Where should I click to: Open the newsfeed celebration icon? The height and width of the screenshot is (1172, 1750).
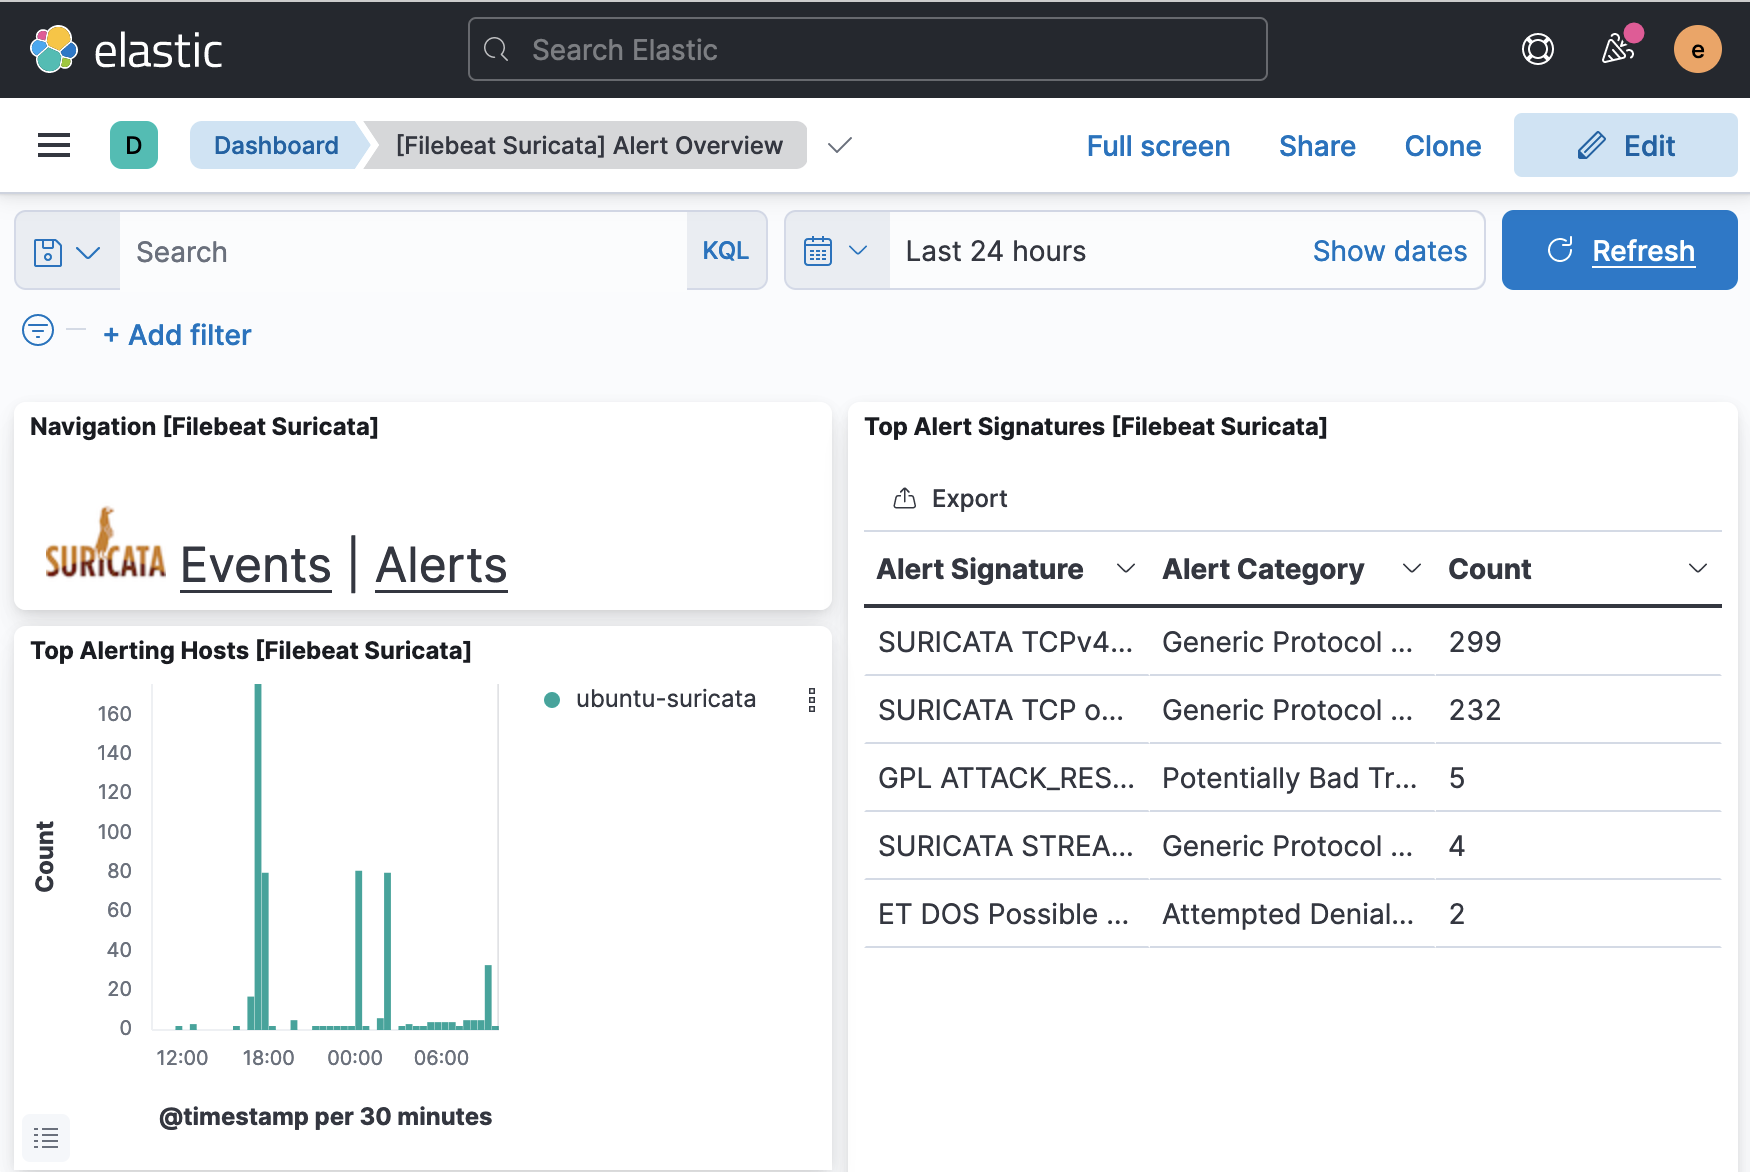[x=1618, y=48]
